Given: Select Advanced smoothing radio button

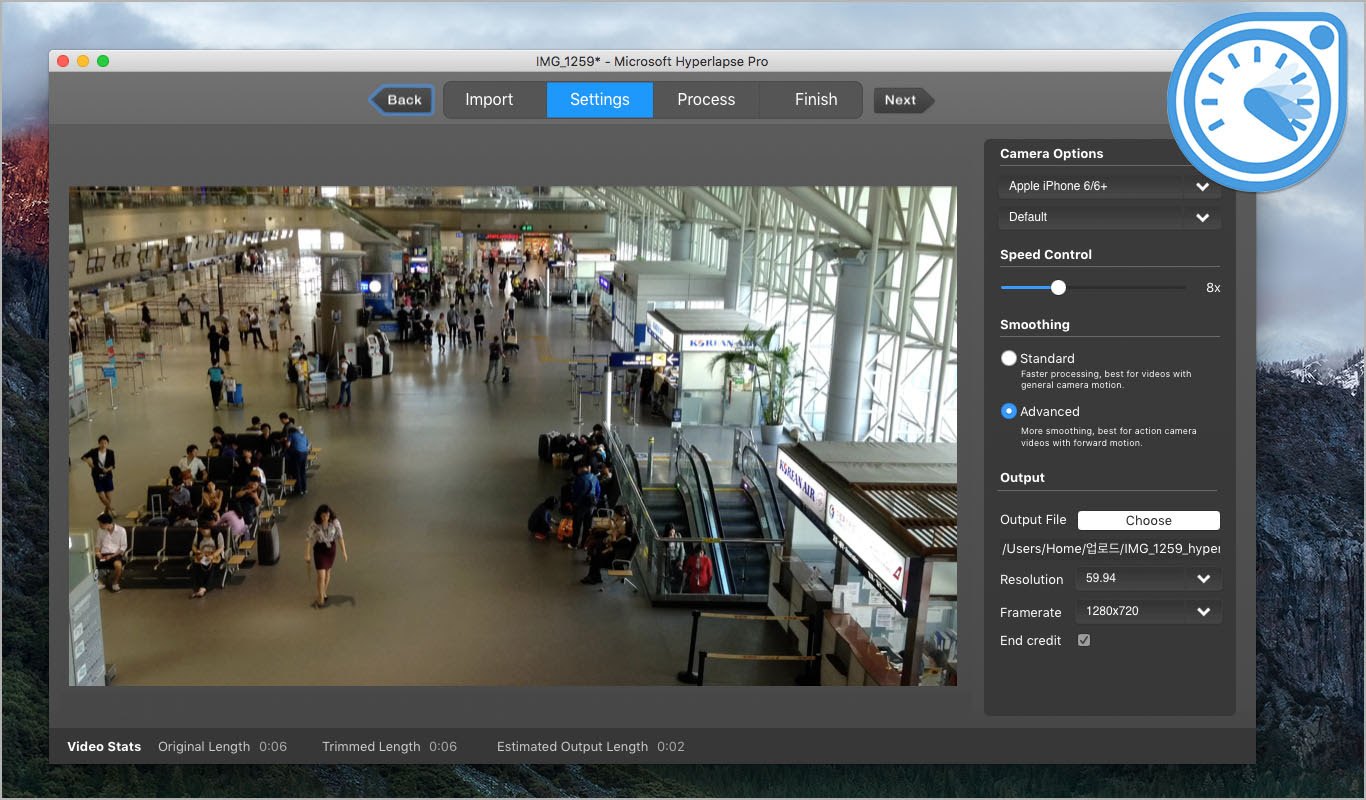Looking at the screenshot, I should (1009, 411).
